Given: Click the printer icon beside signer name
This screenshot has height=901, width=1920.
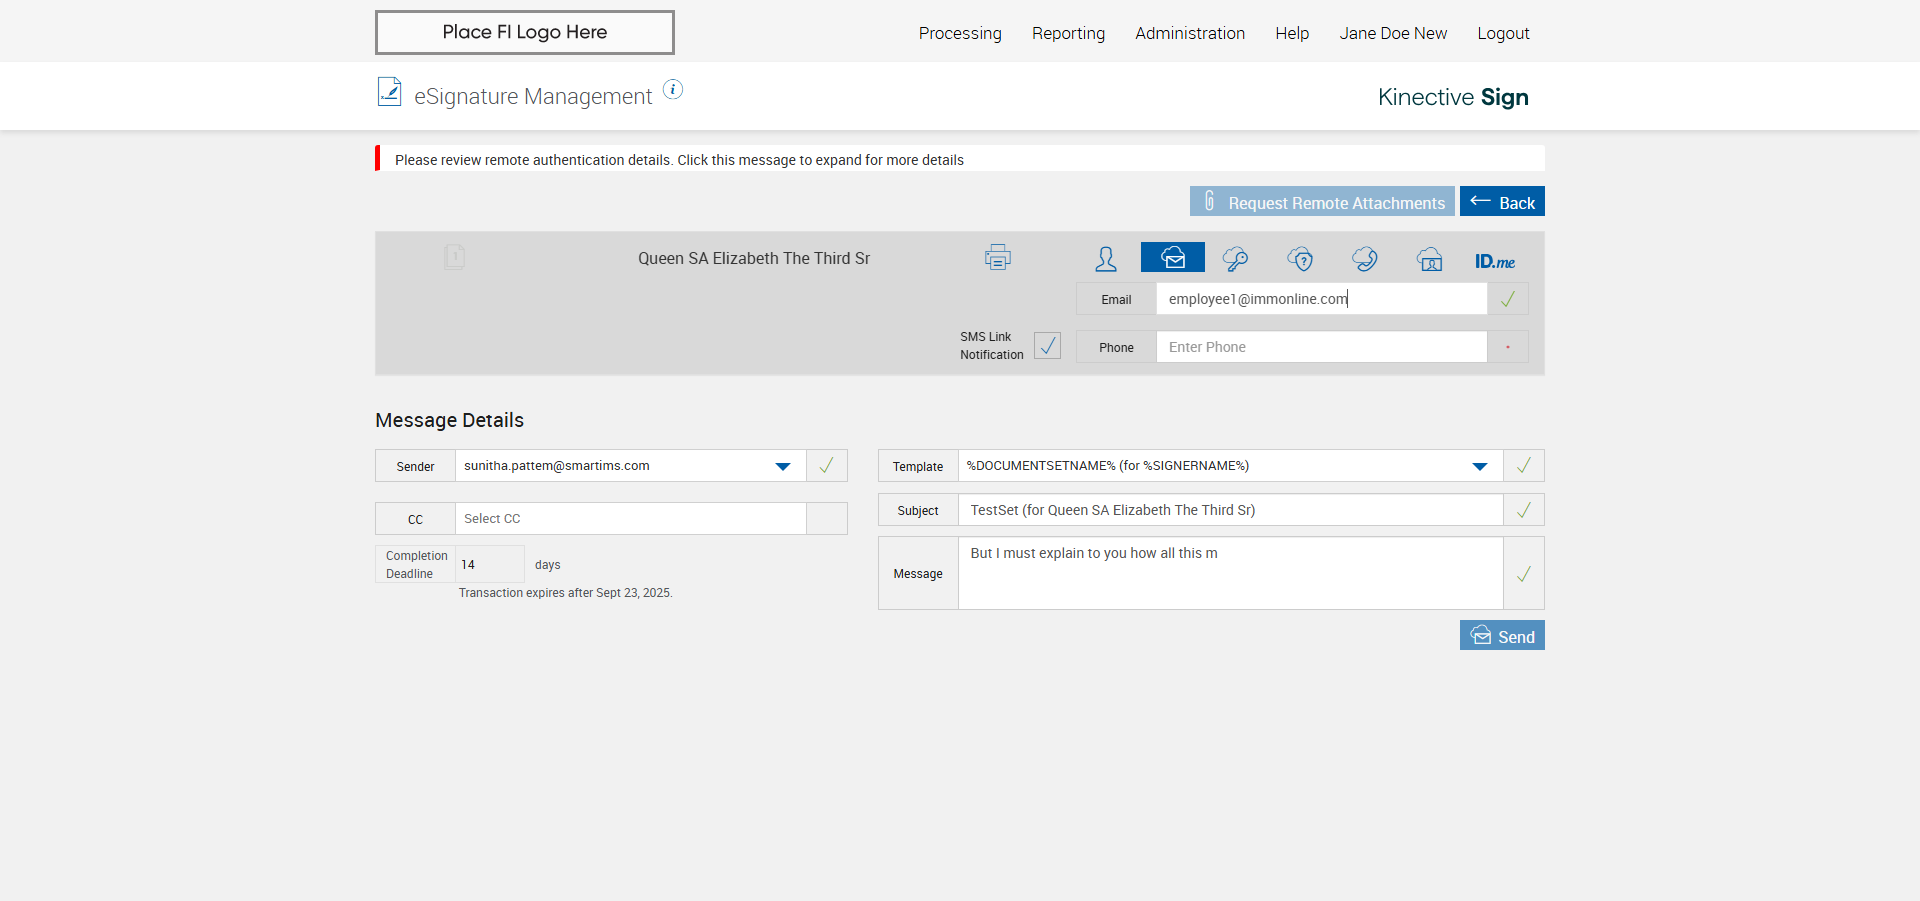Looking at the screenshot, I should coord(997,258).
